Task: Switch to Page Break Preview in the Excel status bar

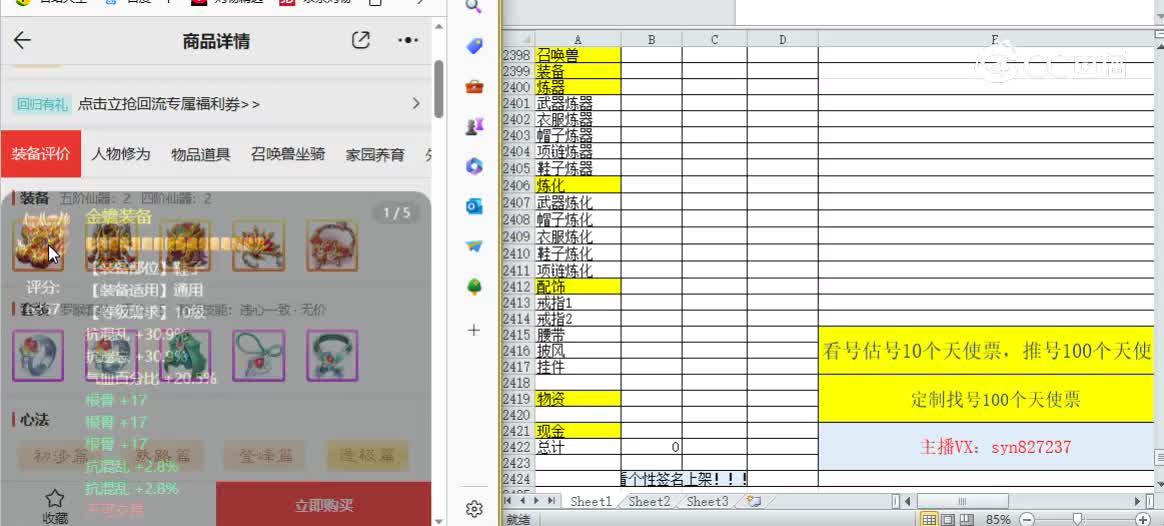Action: coord(966,519)
